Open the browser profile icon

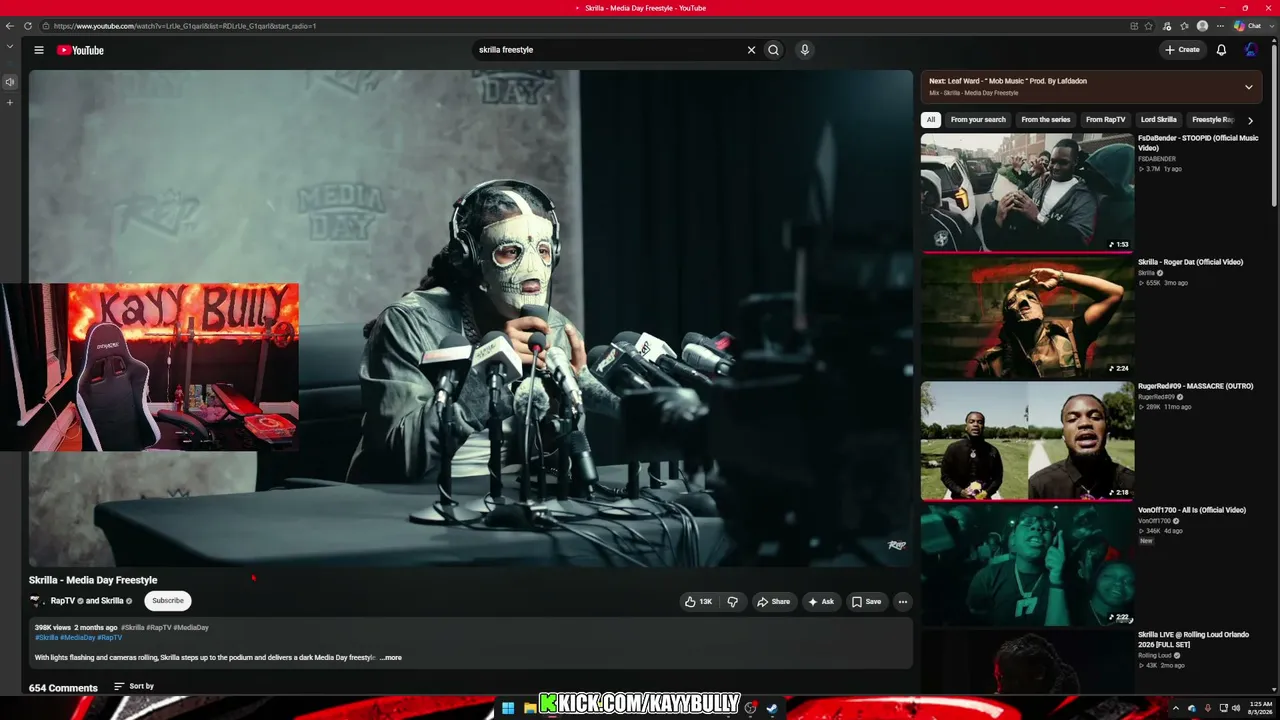[1202, 26]
